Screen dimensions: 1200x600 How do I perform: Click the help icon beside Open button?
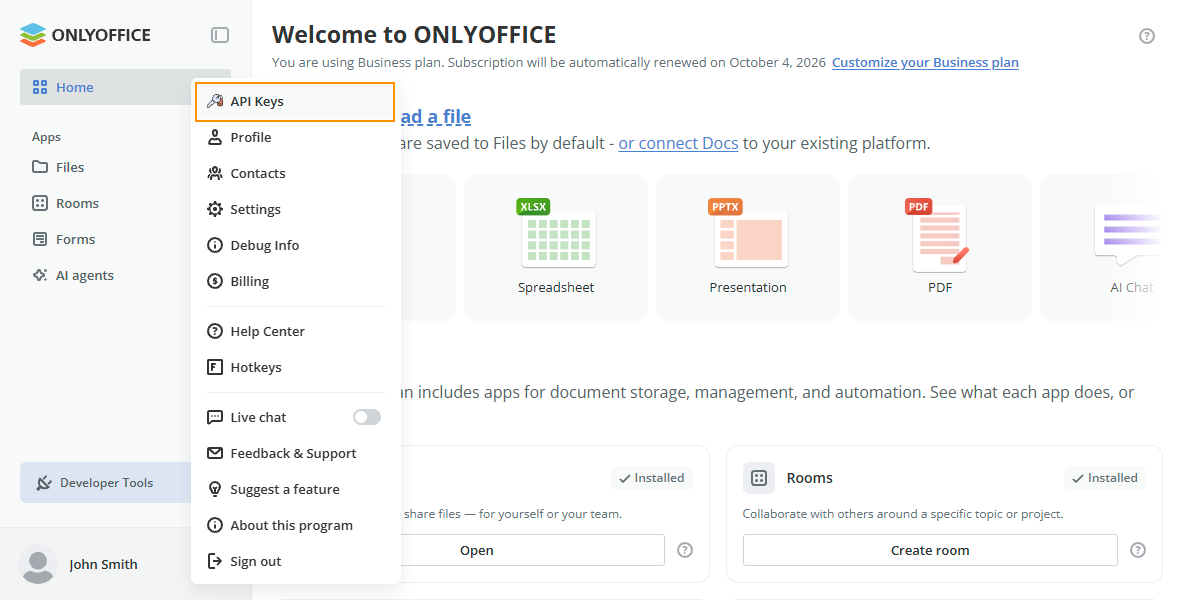[685, 550]
